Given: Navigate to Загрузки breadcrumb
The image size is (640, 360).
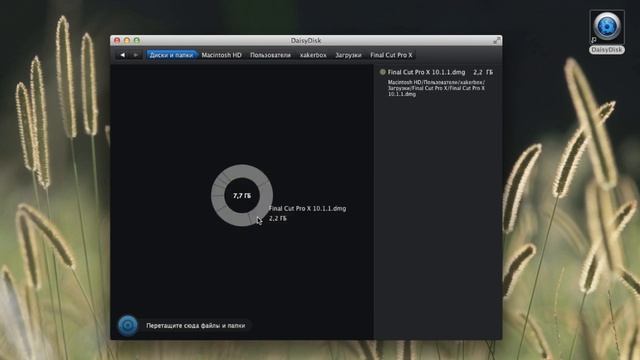Looking at the screenshot, I should 348,55.
